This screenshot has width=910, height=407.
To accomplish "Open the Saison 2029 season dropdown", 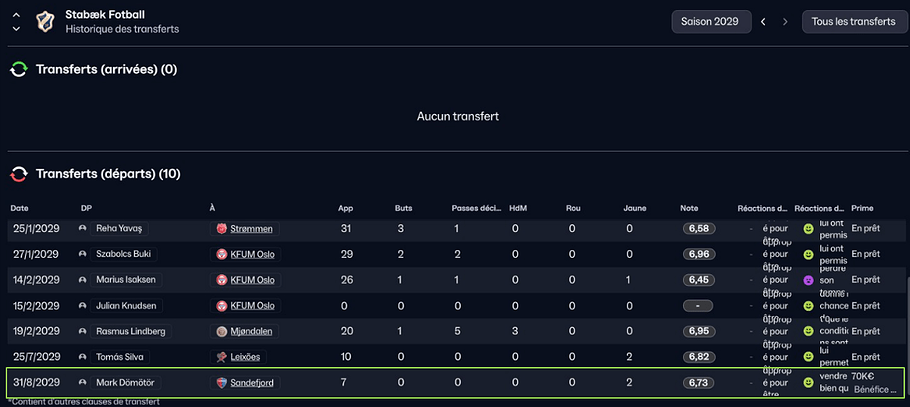I will 710,22.
